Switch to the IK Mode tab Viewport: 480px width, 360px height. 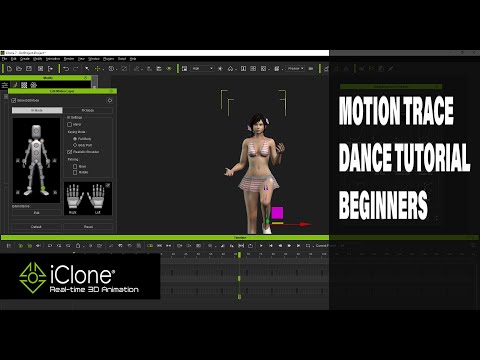pyautogui.click(x=37, y=110)
